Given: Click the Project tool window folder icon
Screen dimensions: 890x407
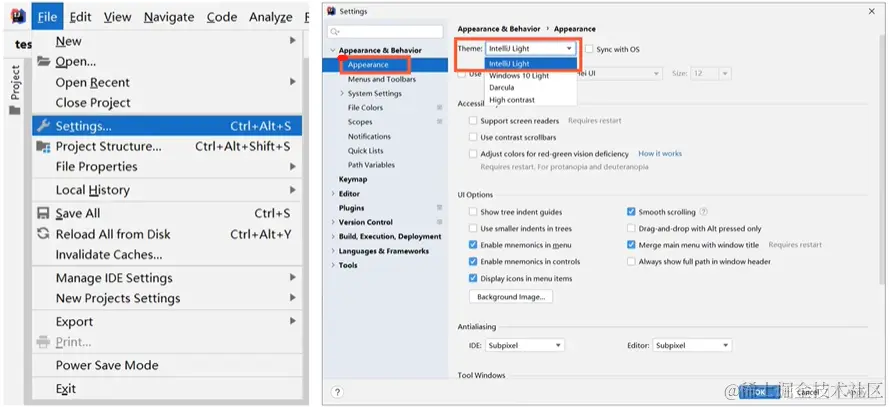Looking at the screenshot, I should pos(15,111).
